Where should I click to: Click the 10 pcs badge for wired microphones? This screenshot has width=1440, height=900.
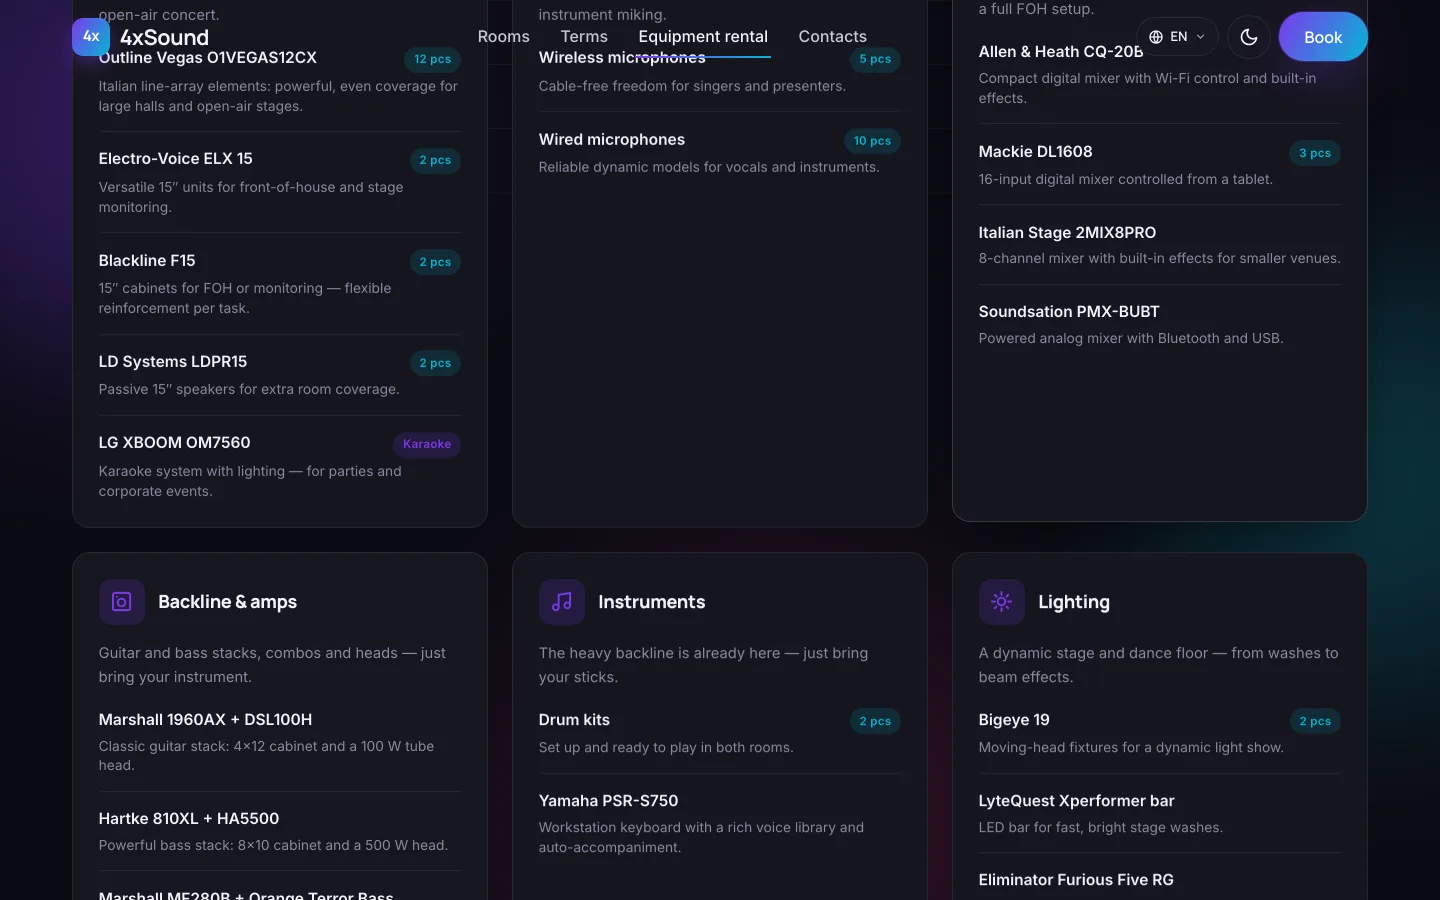872,141
